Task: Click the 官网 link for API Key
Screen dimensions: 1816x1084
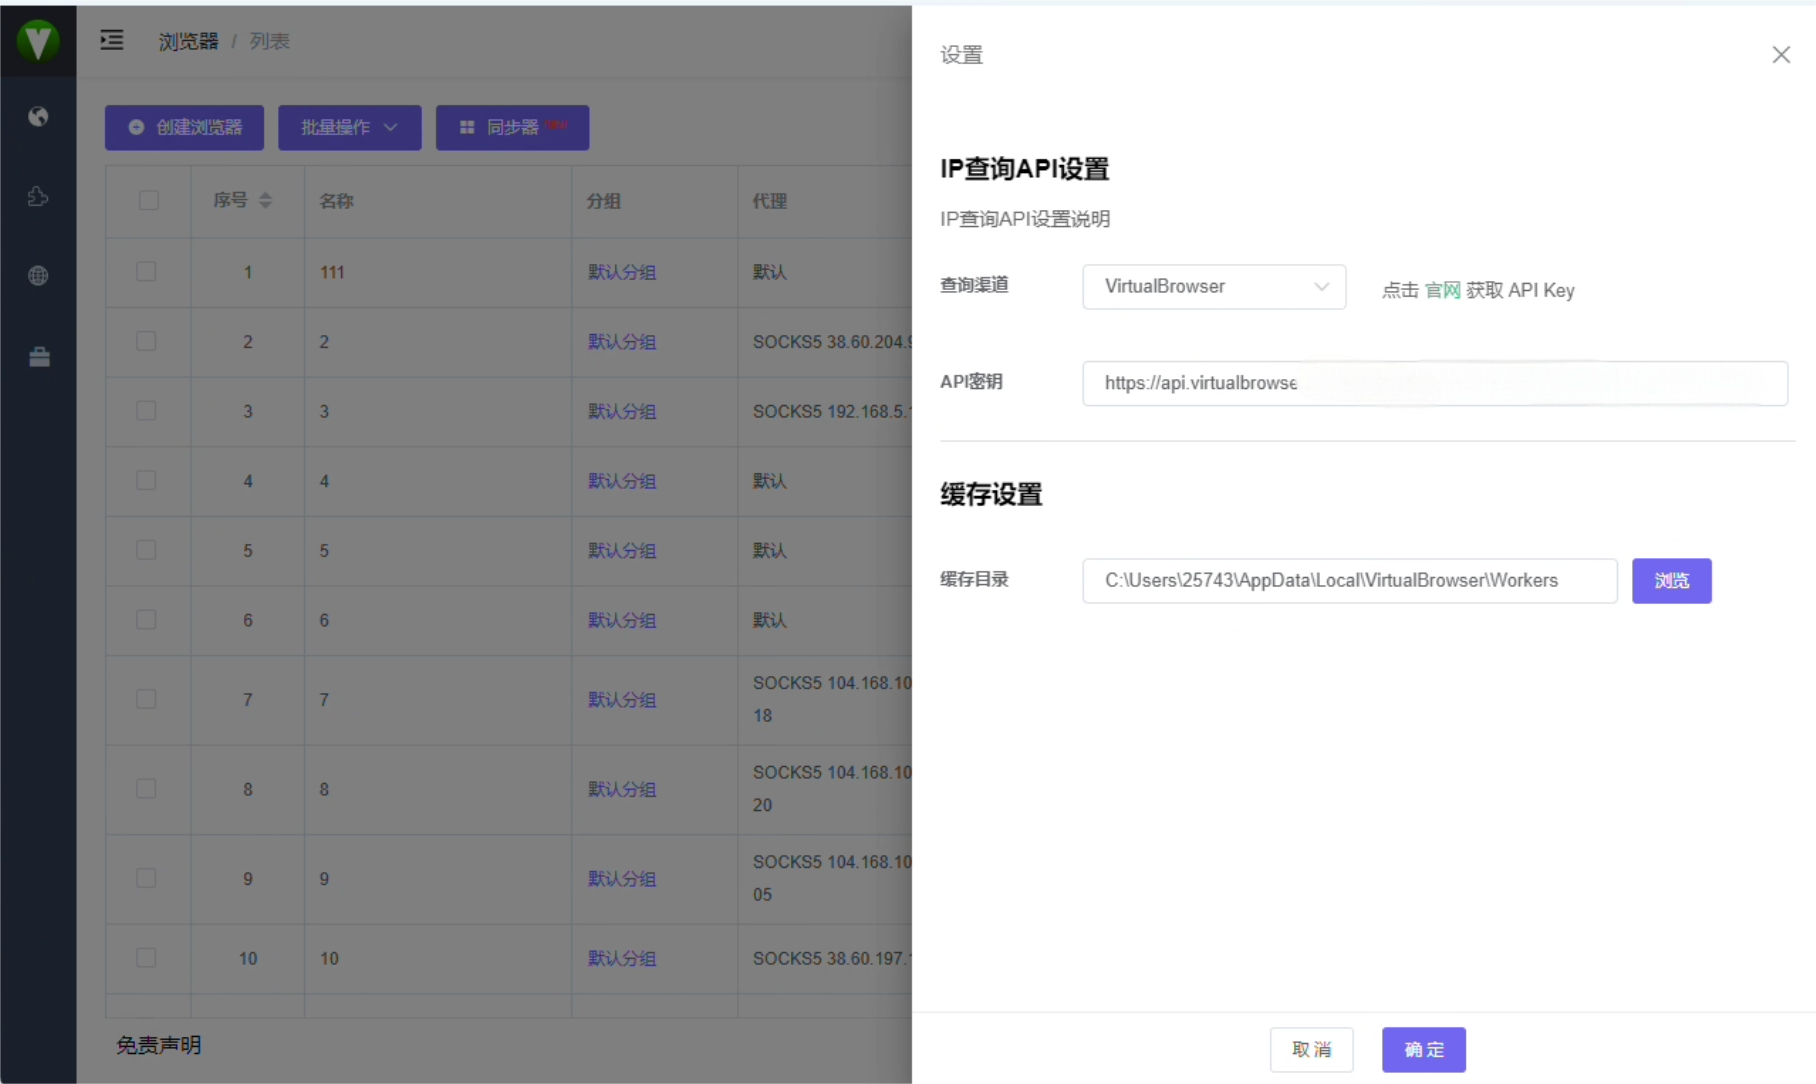Action: coord(1442,290)
